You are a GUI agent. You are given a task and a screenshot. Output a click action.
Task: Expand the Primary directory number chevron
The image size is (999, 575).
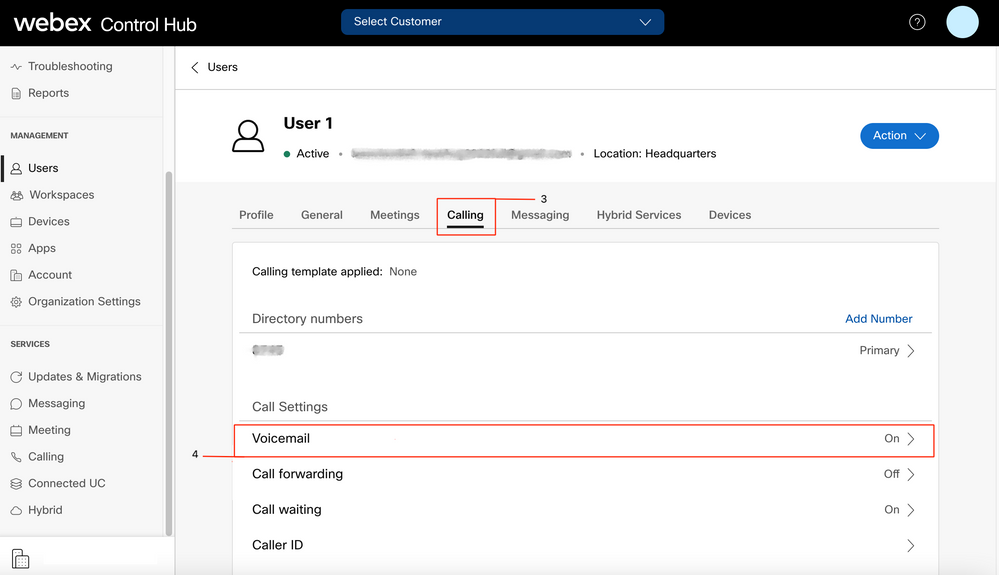910,351
